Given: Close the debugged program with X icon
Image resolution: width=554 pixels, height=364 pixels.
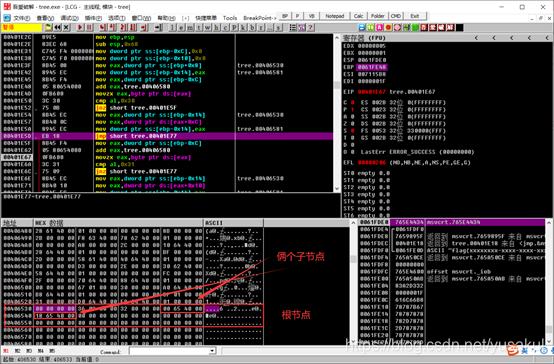Looking at the screenshot, I should (x=66, y=28).
